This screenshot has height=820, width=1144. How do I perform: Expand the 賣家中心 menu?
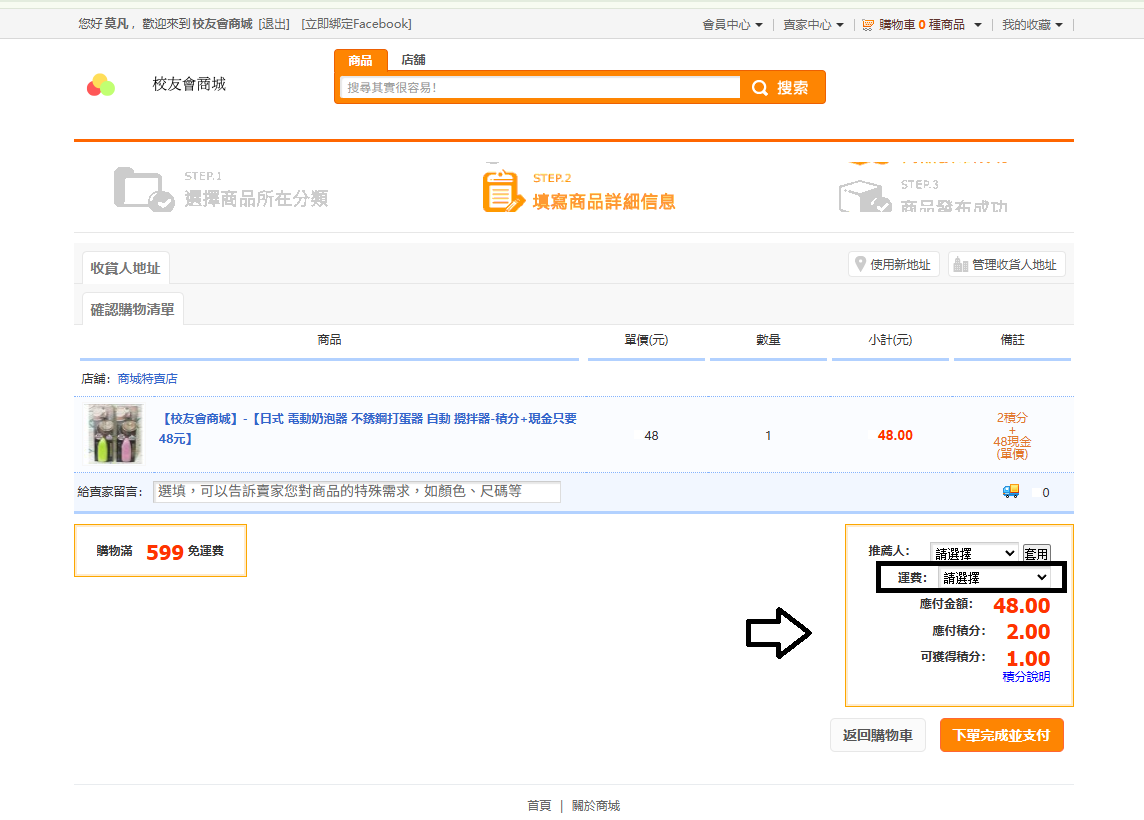coord(813,25)
